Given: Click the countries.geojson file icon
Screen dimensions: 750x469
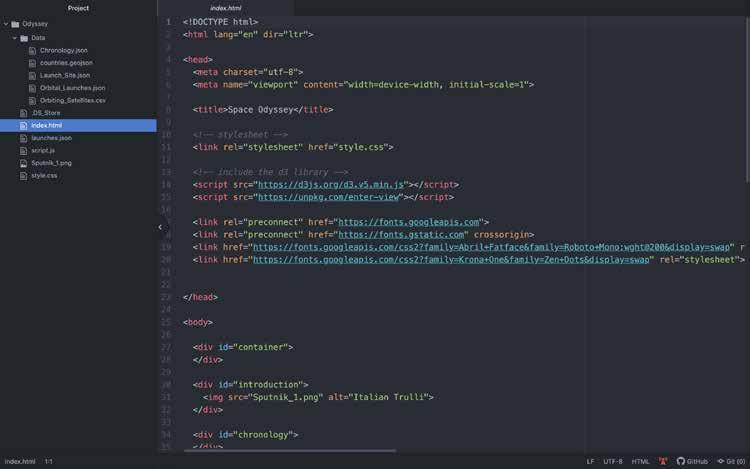Looking at the screenshot, I should point(33,63).
